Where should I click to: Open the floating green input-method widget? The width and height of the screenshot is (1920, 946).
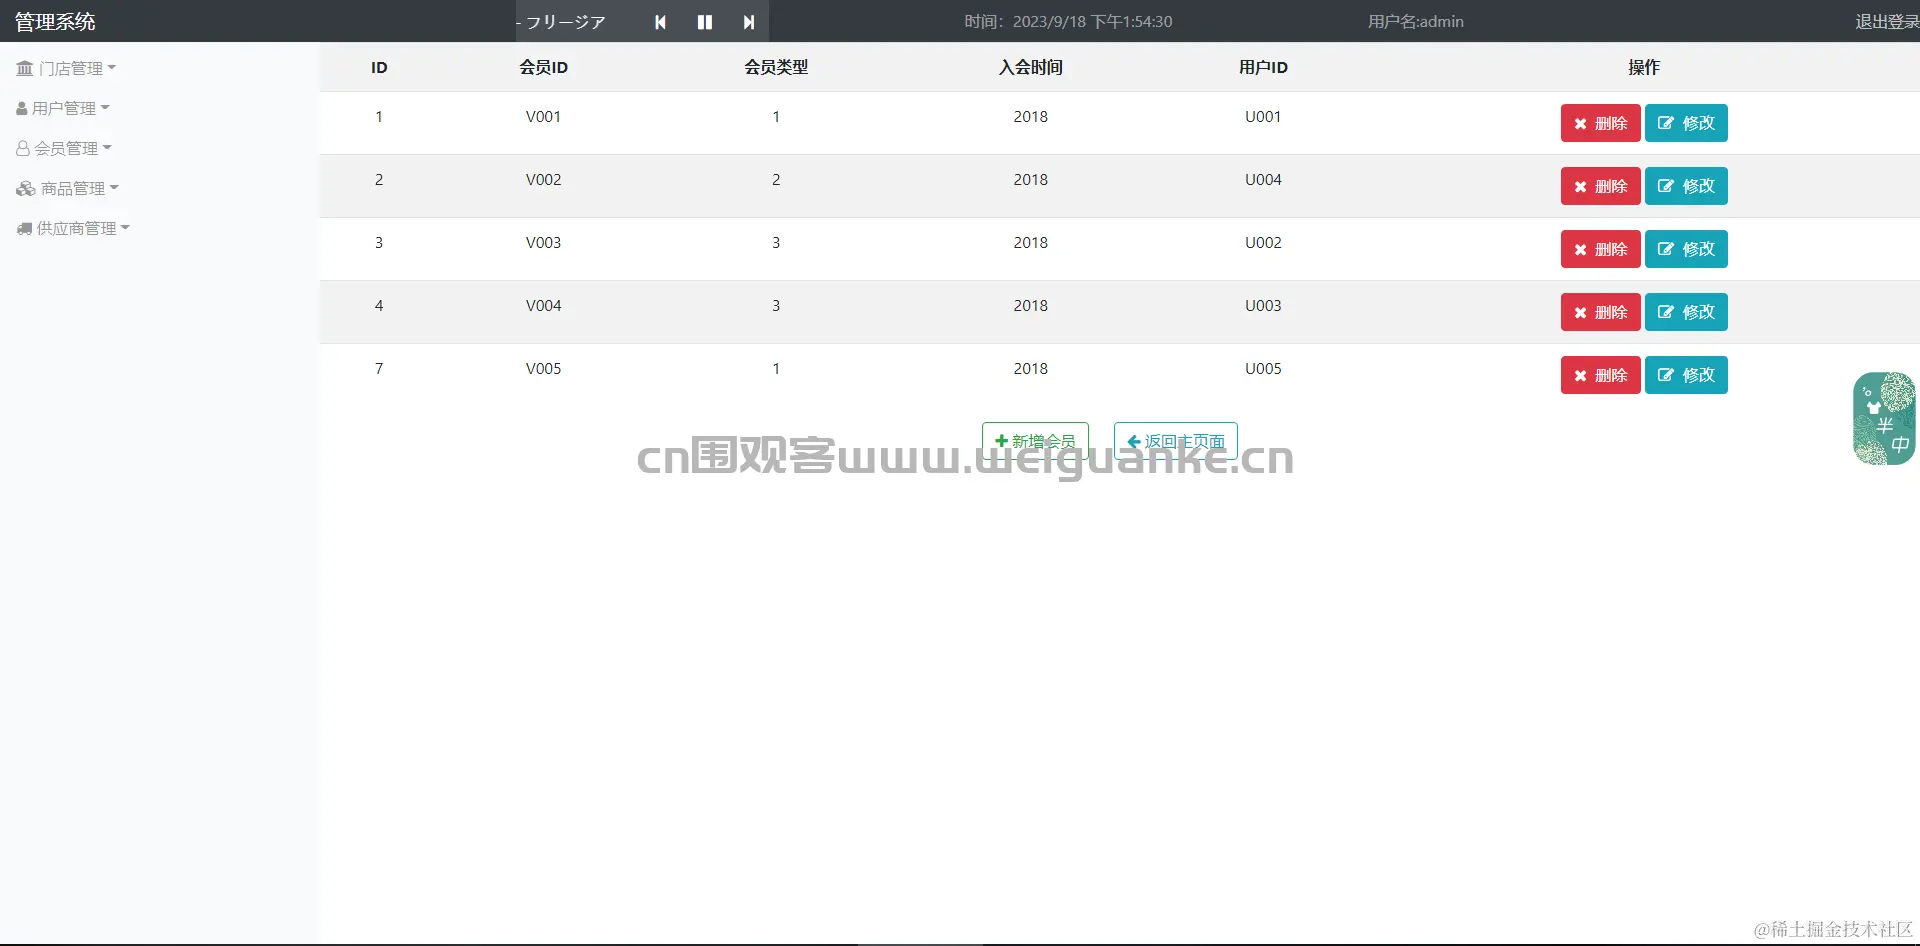click(1884, 419)
